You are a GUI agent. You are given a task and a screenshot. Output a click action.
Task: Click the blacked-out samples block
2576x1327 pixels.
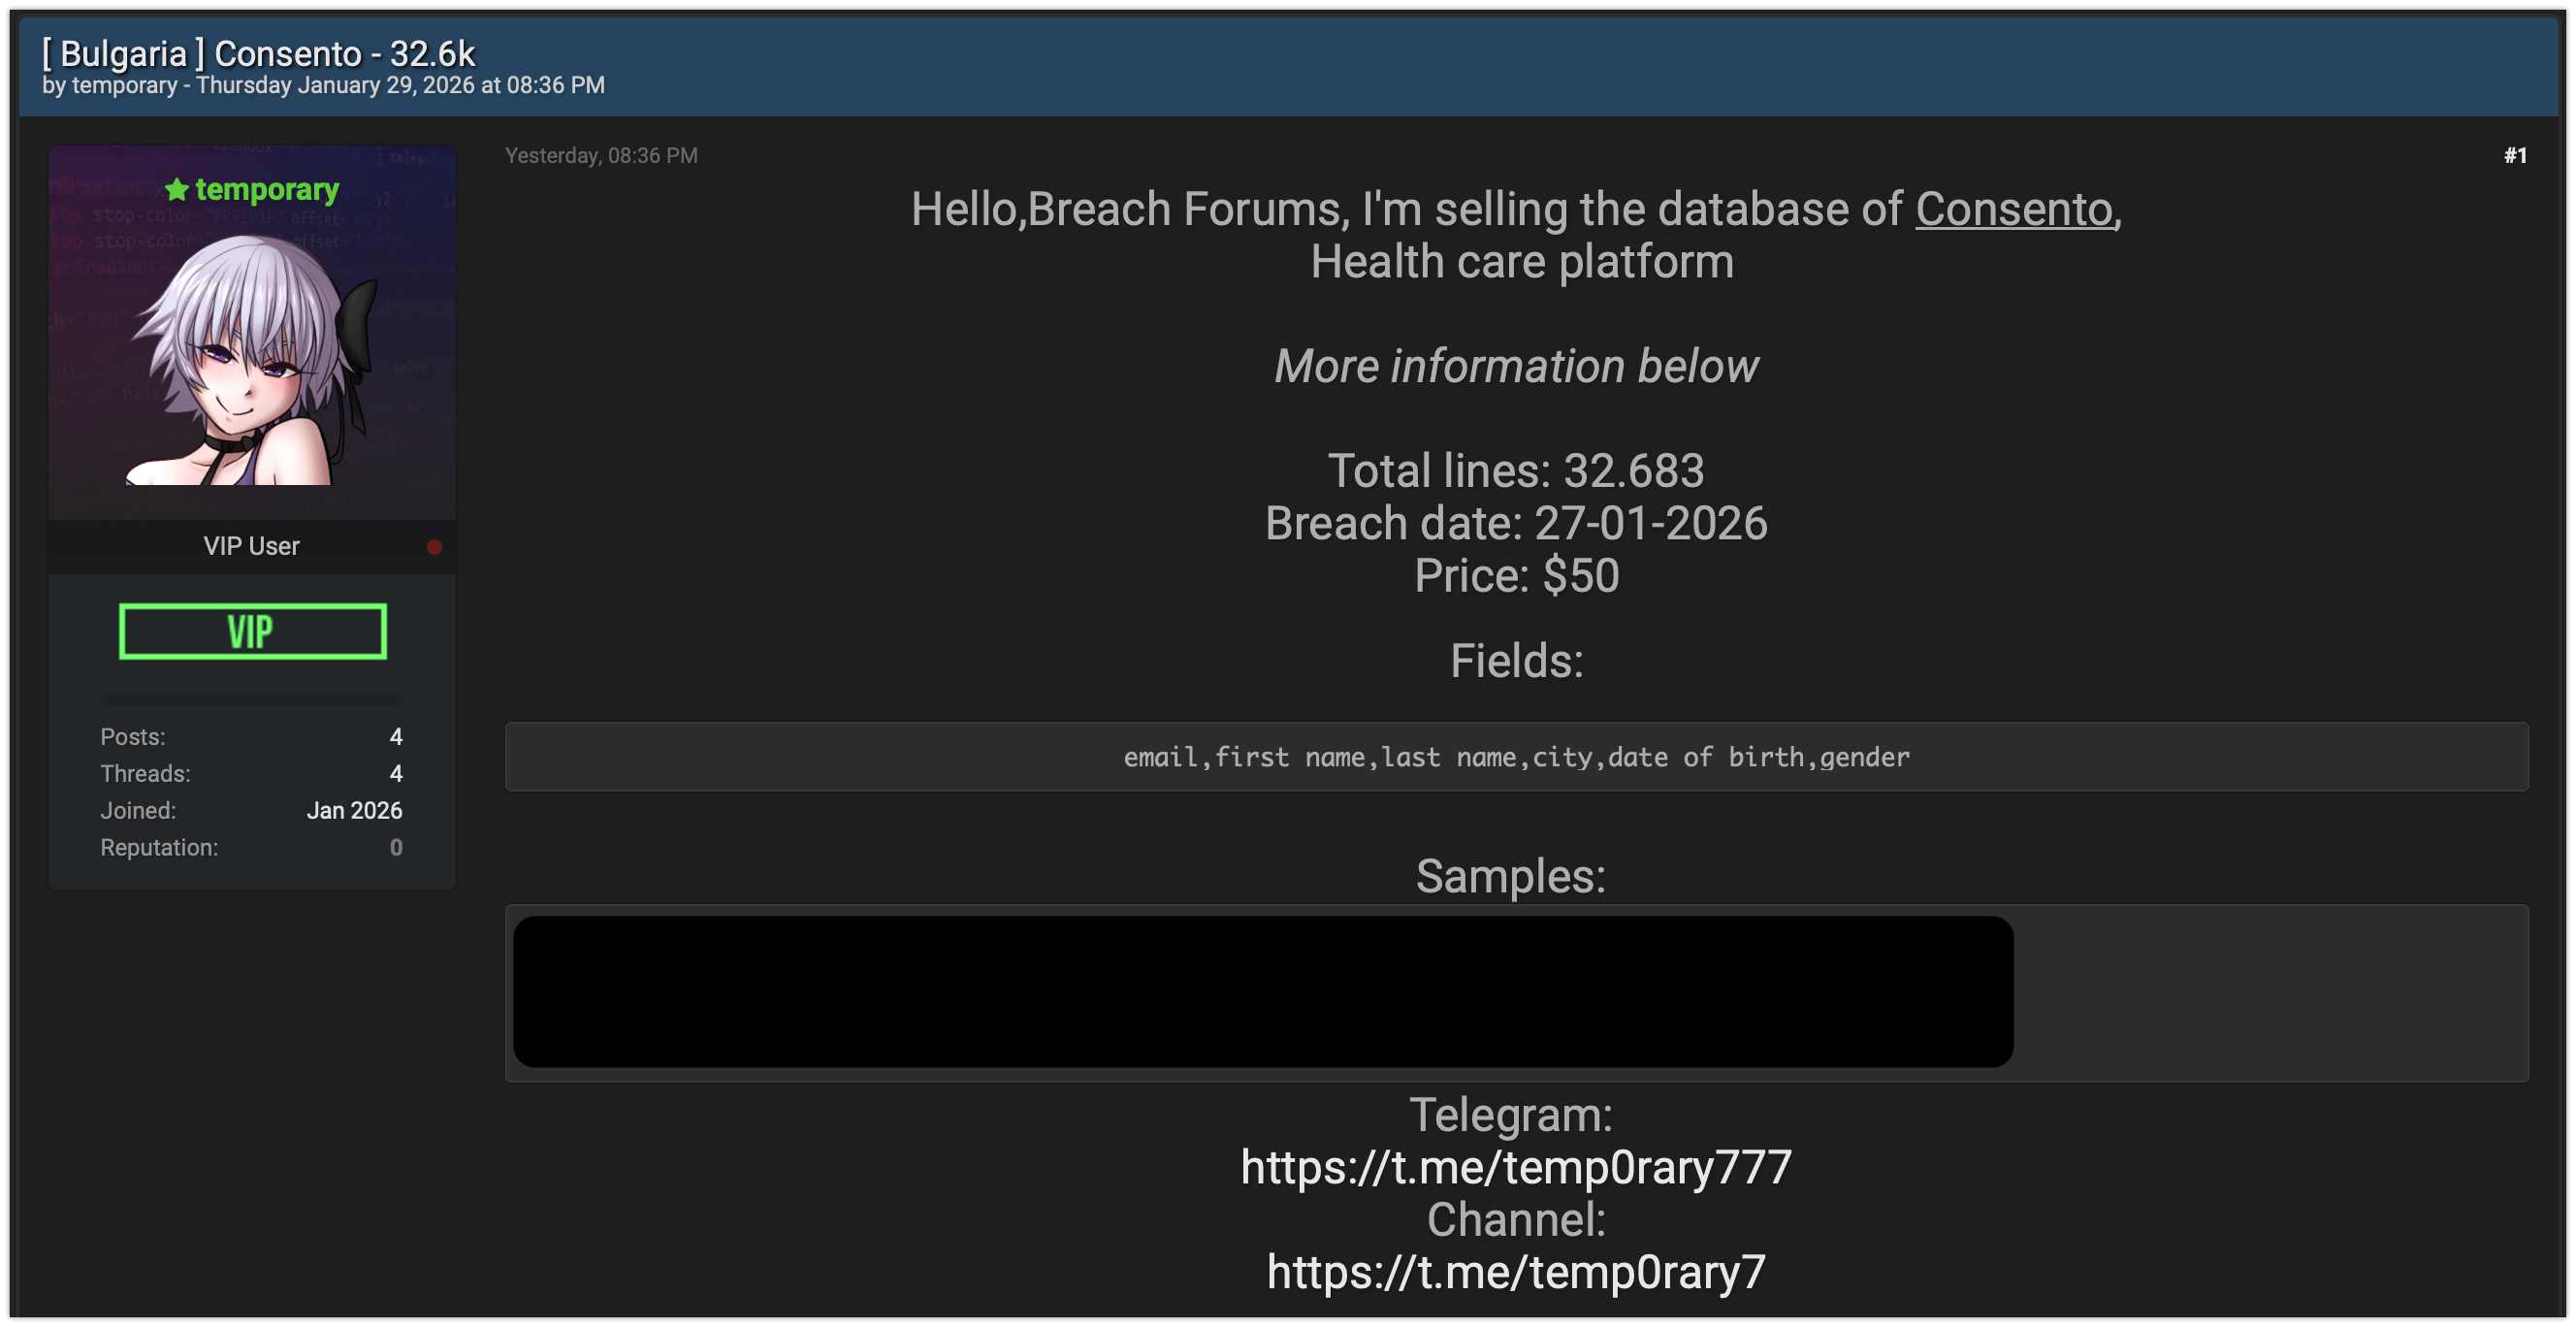pyautogui.click(x=1263, y=991)
